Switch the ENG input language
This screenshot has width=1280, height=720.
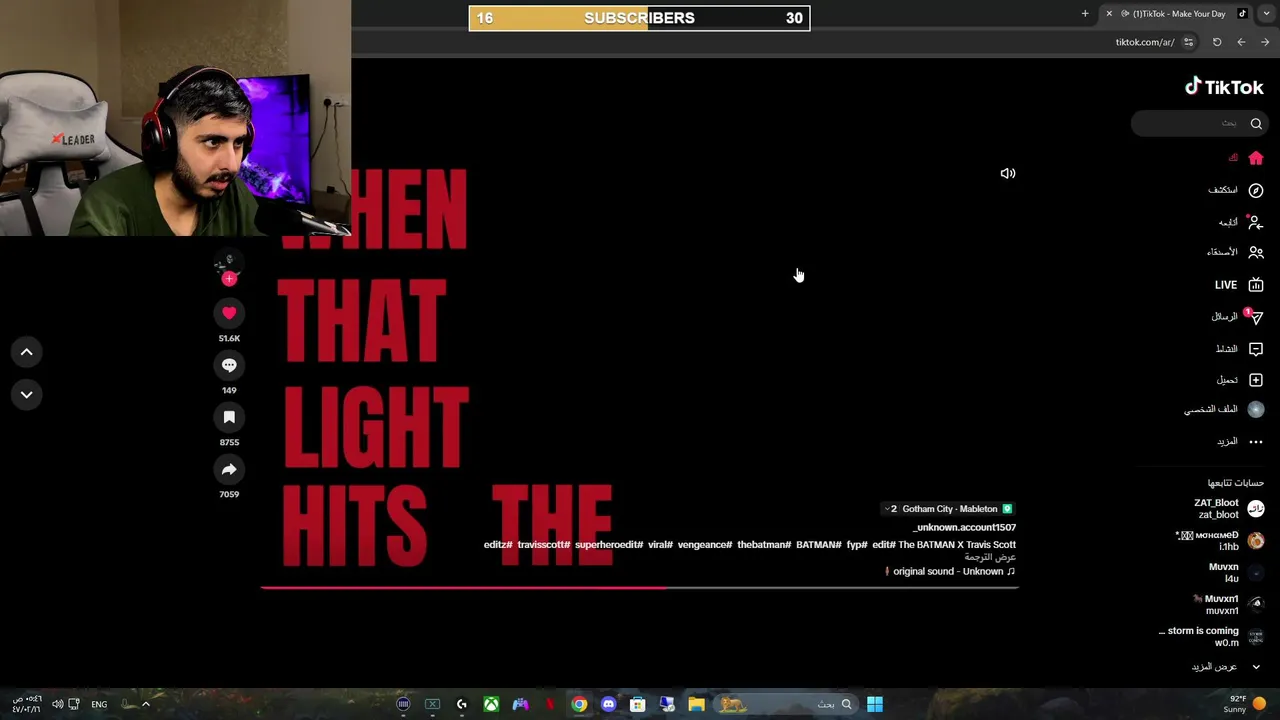point(99,704)
